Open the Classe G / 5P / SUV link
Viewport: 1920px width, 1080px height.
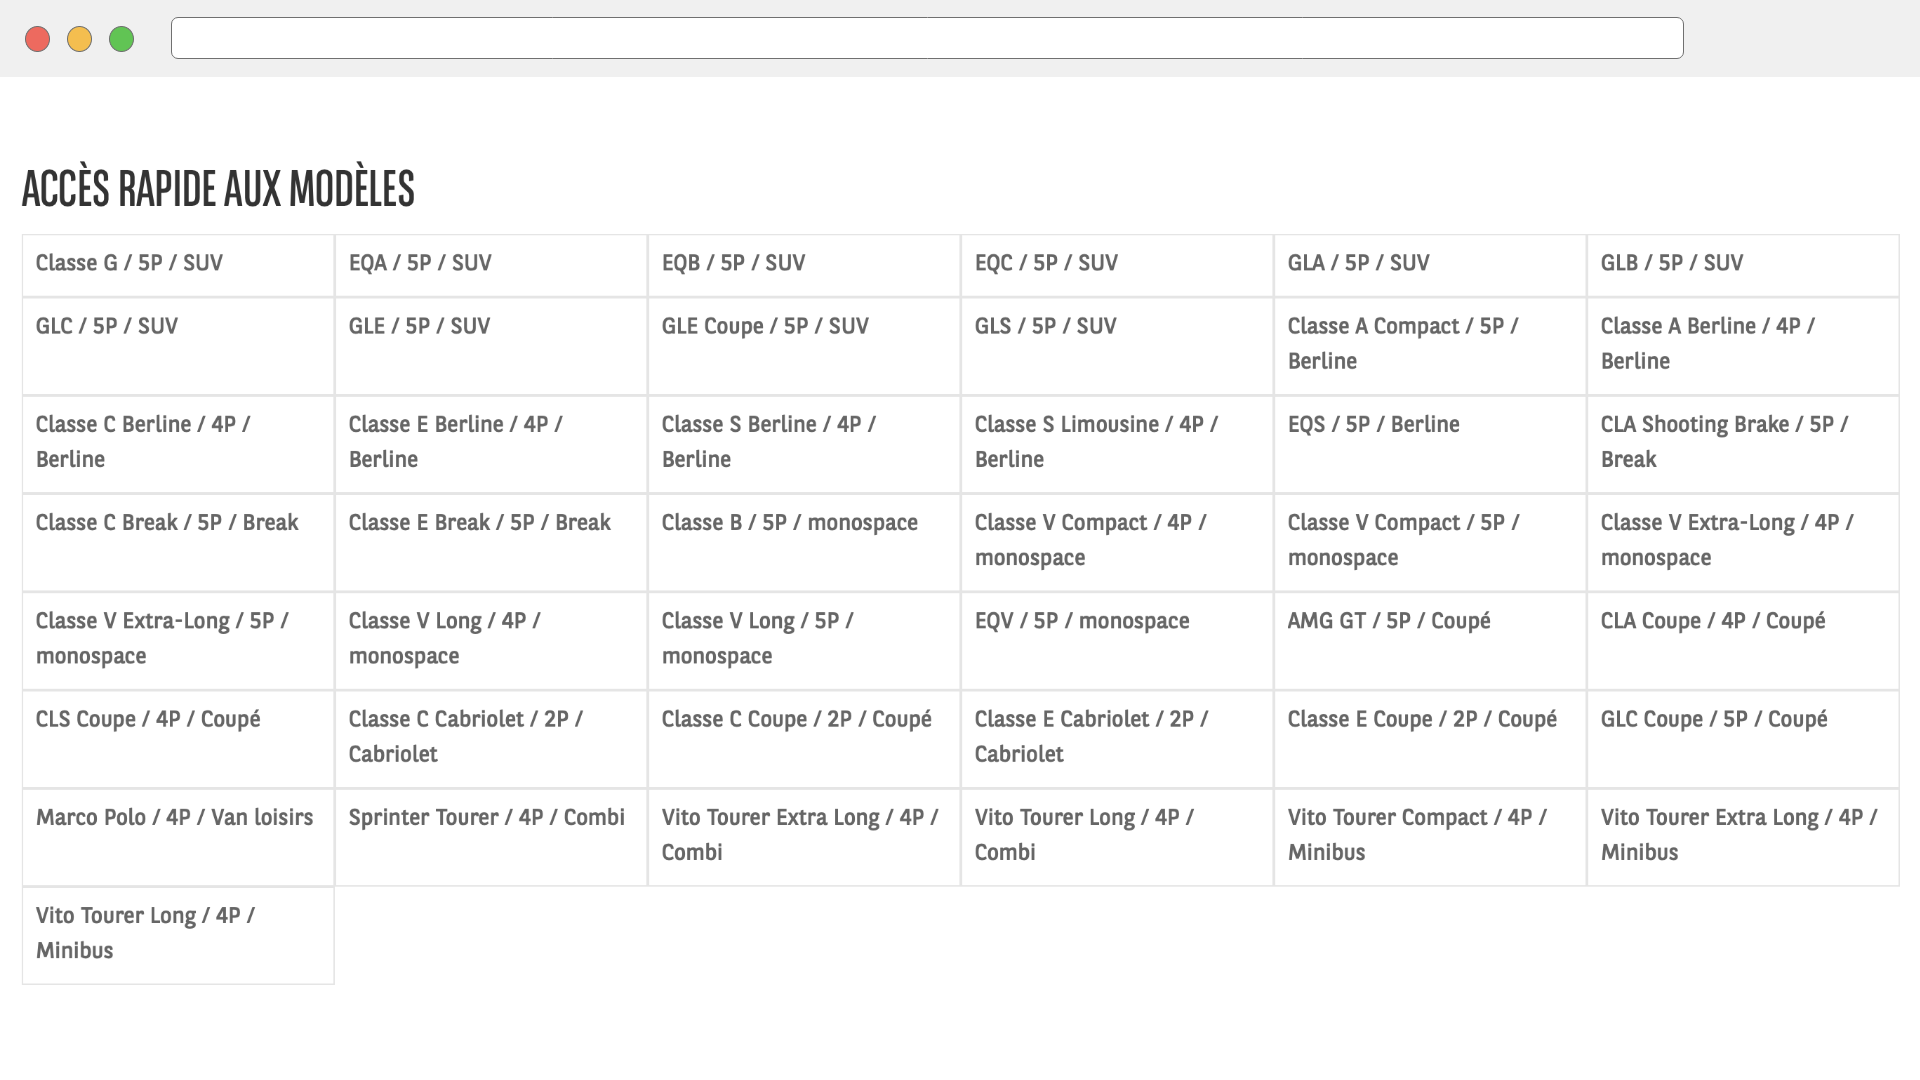(x=129, y=263)
